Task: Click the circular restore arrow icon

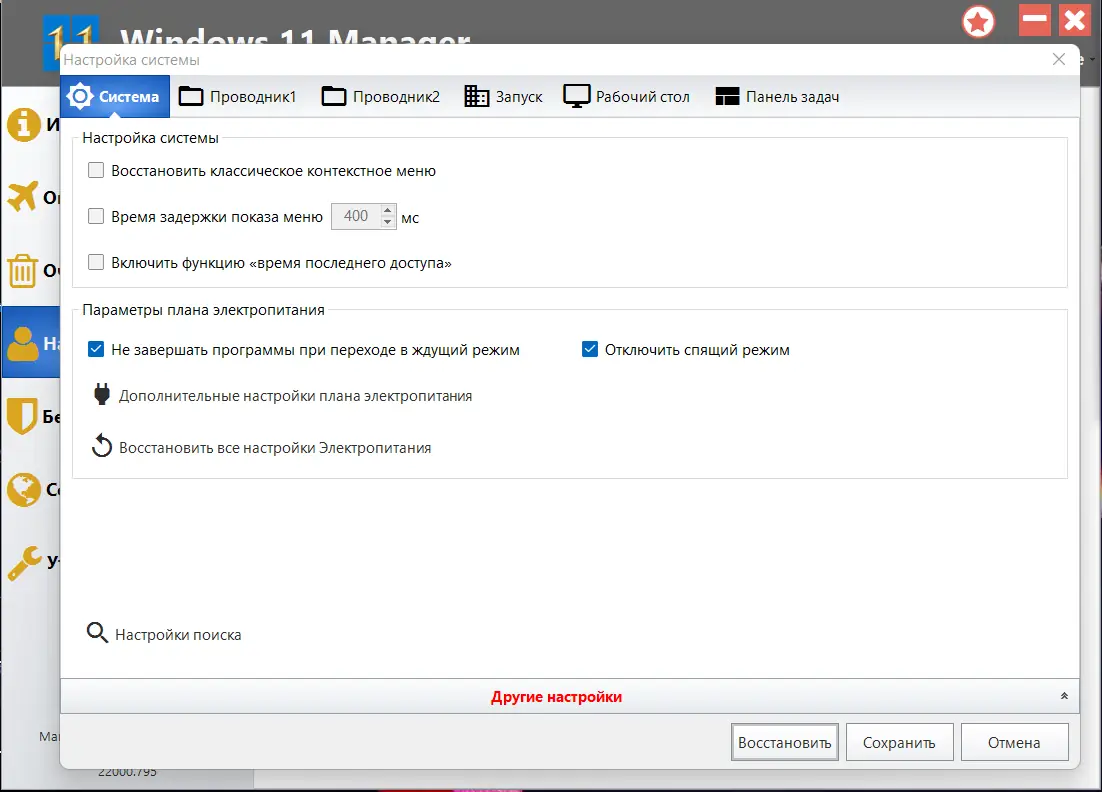Action: [x=102, y=446]
